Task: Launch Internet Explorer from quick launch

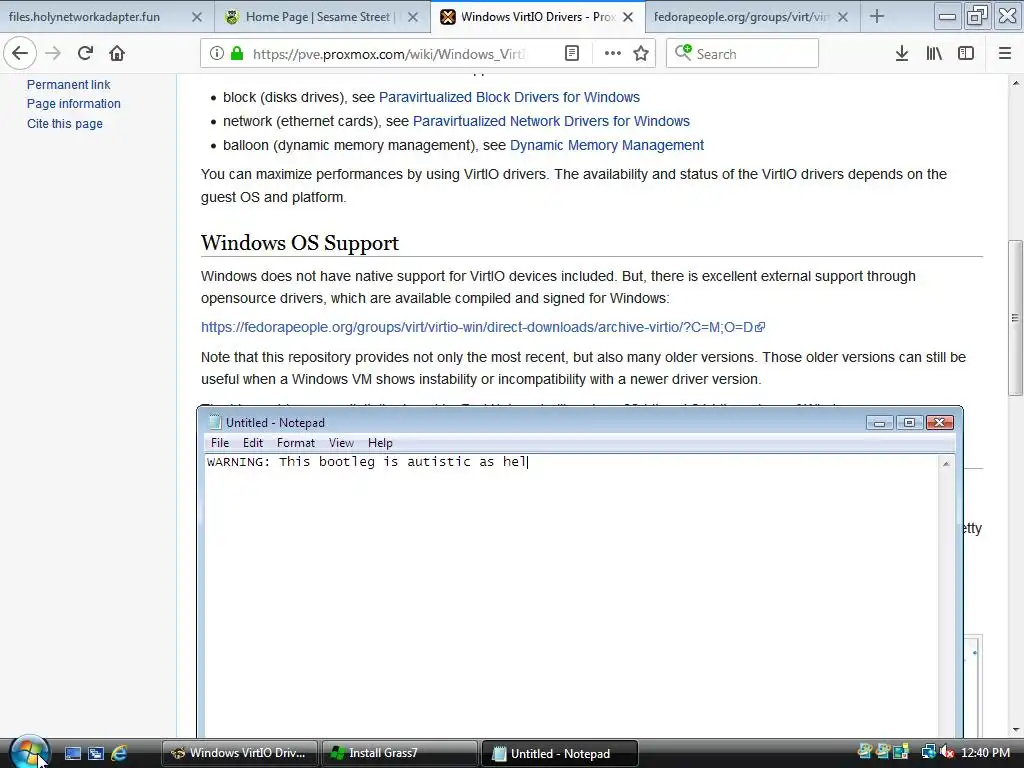Action: [x=120, y=754]
